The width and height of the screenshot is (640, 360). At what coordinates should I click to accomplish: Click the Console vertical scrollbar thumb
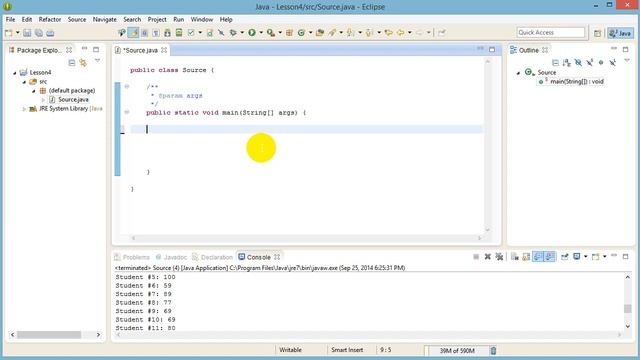628,309
